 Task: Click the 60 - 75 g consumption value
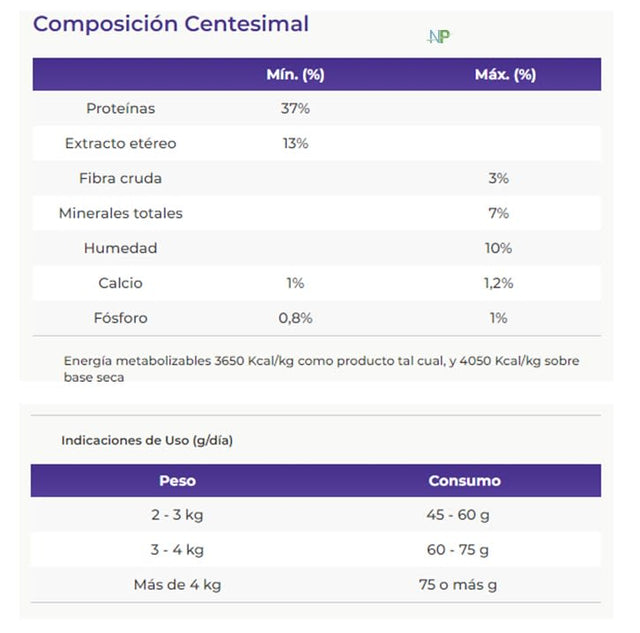coord(457,550)
